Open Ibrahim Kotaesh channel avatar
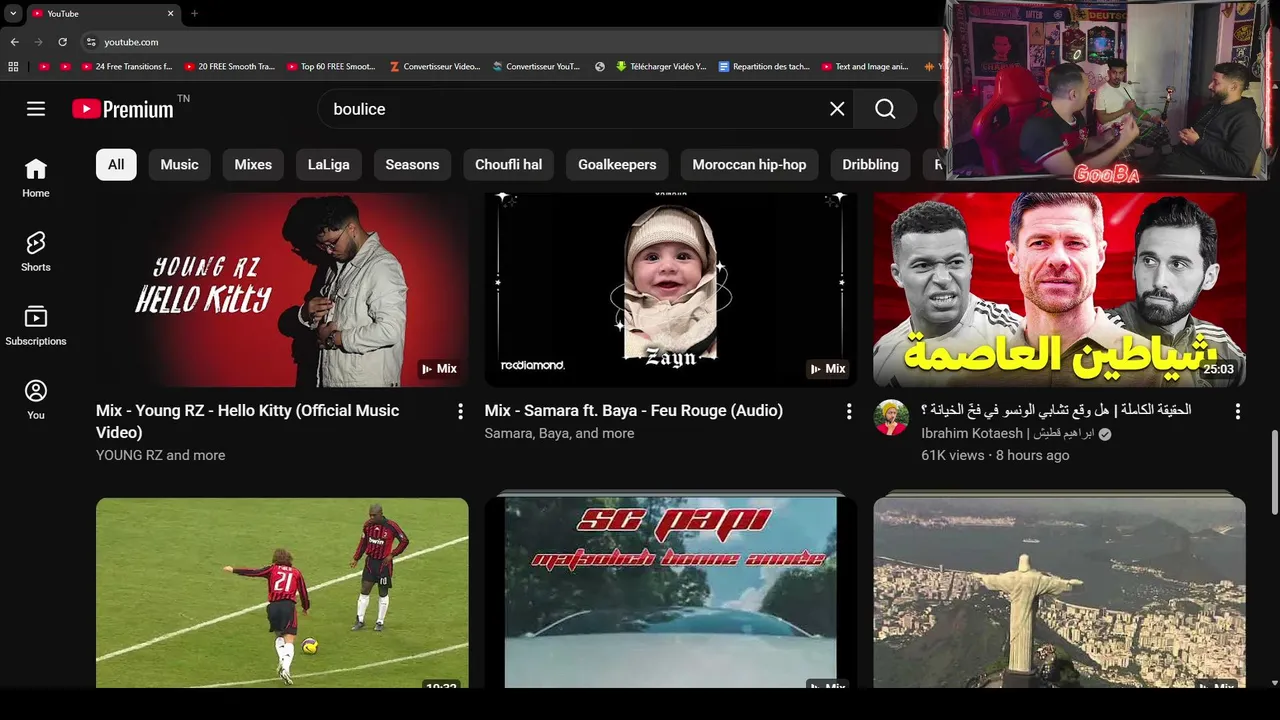1280x720 pixels. [x=891, y=417]
